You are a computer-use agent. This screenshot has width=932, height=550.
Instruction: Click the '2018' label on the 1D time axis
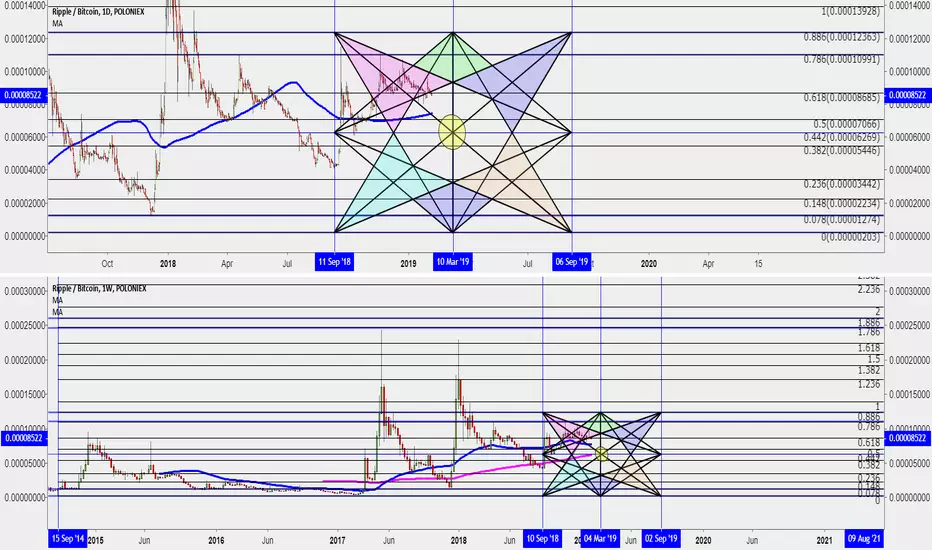pos(168,263)
